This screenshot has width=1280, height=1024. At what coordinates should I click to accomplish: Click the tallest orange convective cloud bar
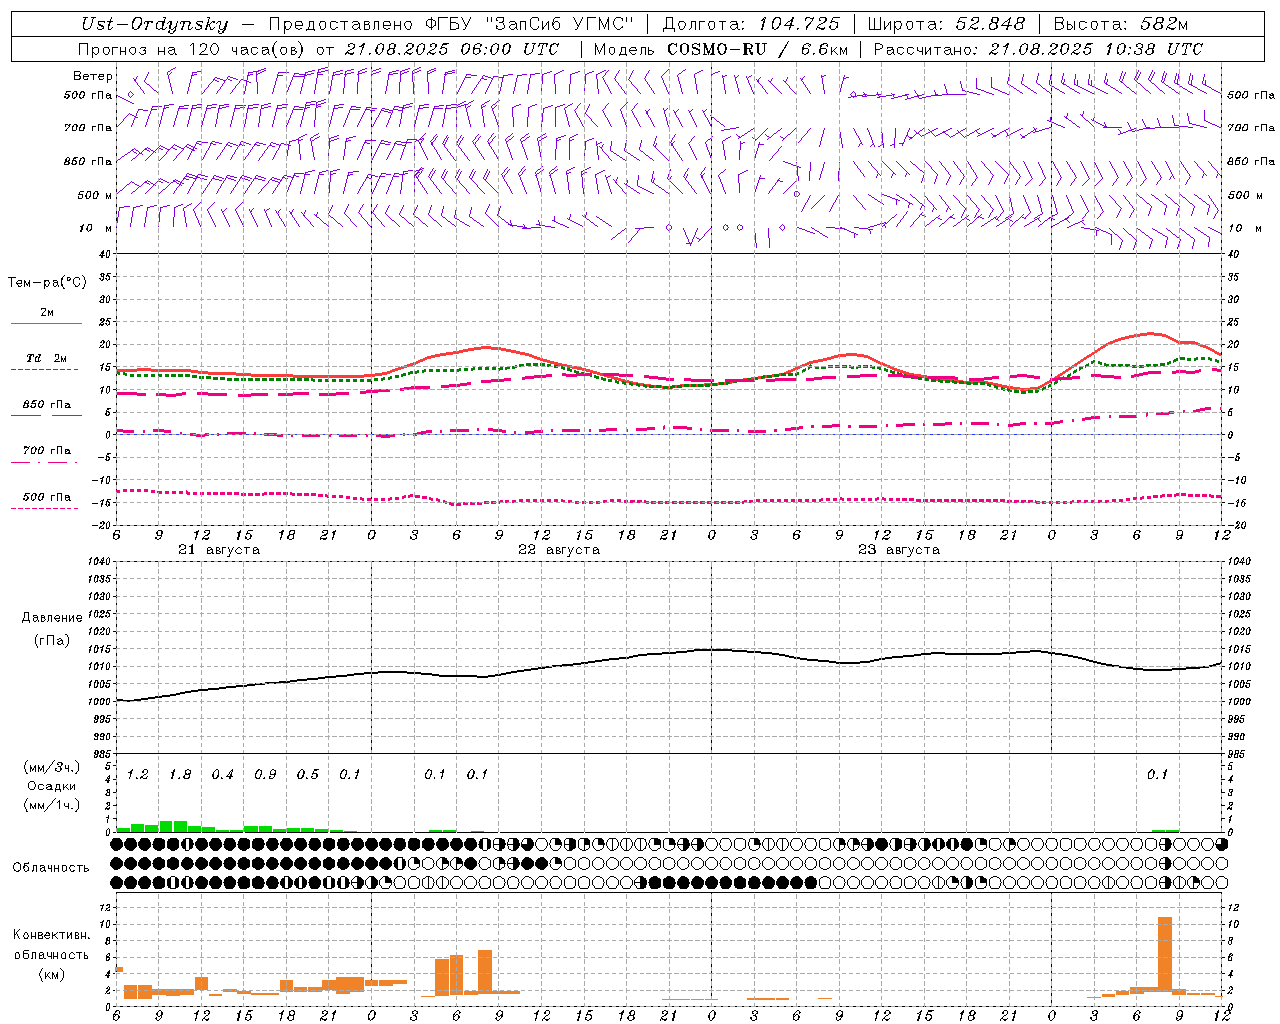click(1165, 952)
